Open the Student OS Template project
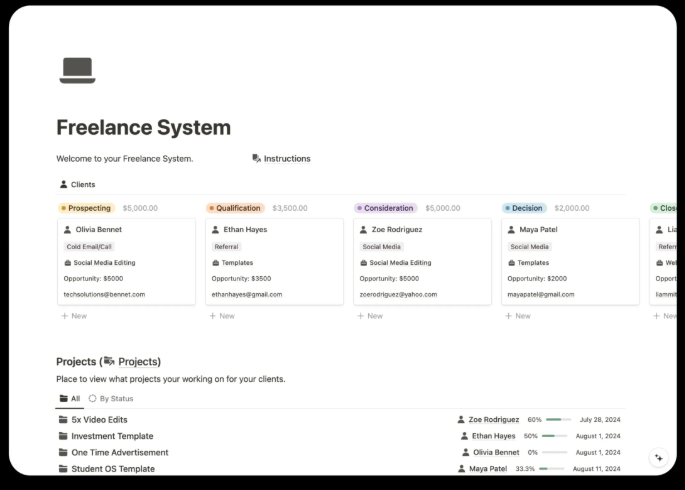Screen dimensions: 685x490 coord(113,469)
